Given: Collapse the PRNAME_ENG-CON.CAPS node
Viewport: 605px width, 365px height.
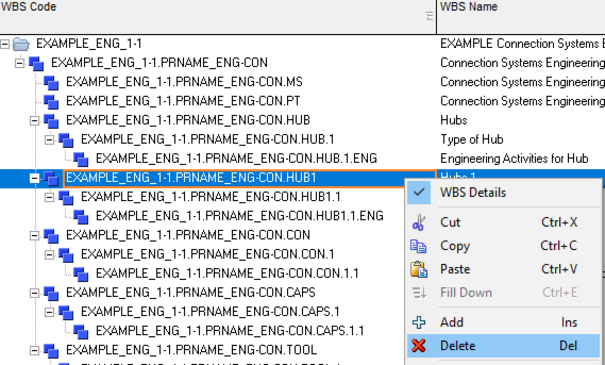Looking at the screenshot, I should 34,293.
